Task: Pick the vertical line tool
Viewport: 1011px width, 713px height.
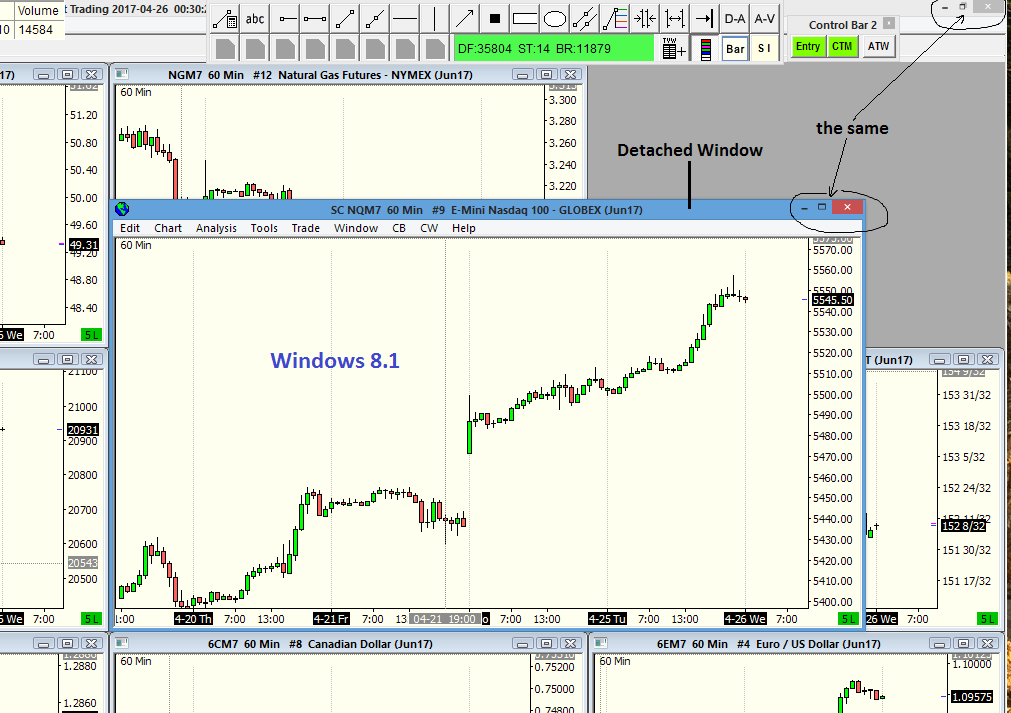Action: (x=435, y=19)
